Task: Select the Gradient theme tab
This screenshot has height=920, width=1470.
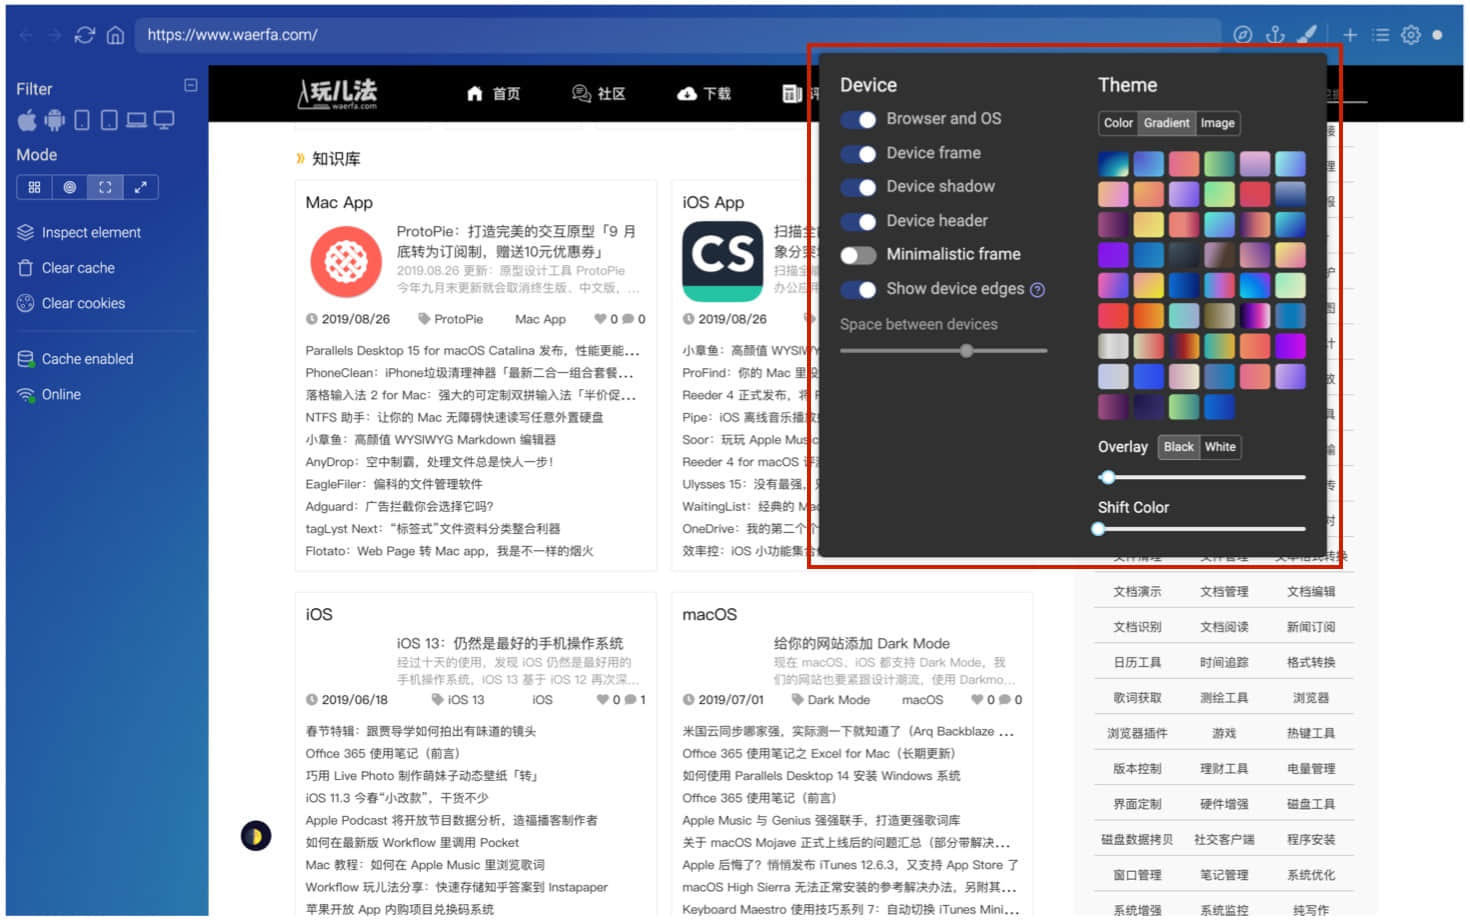Action: point(1167,123)
